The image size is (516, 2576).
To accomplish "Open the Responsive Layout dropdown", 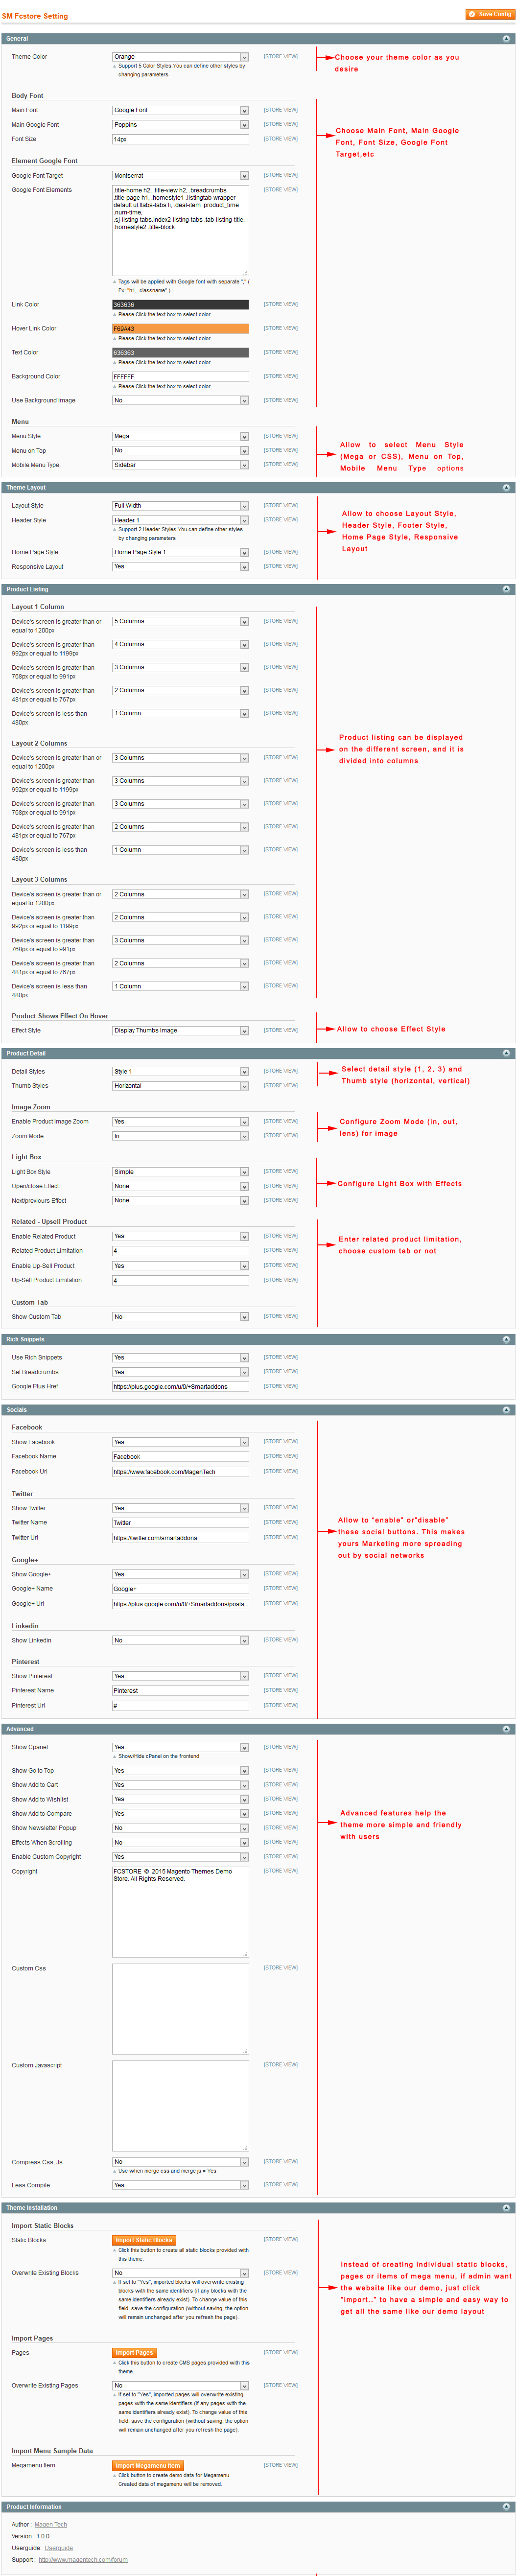I will click(x=180, y=566).
